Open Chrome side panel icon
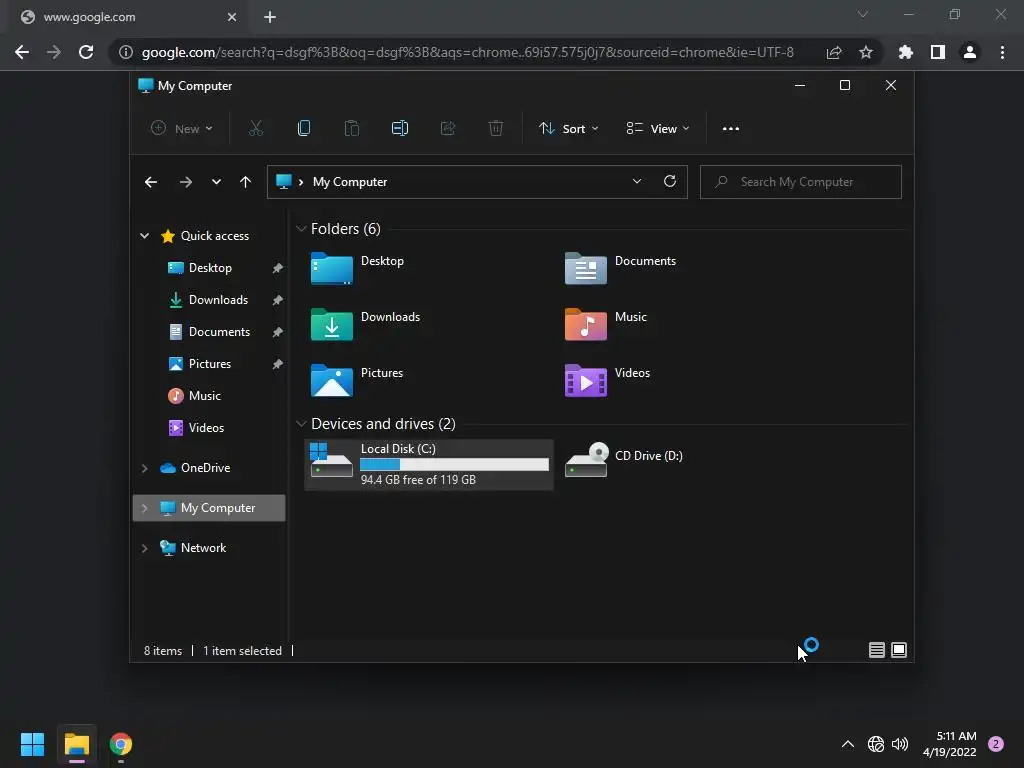 [x=938, y=52]
